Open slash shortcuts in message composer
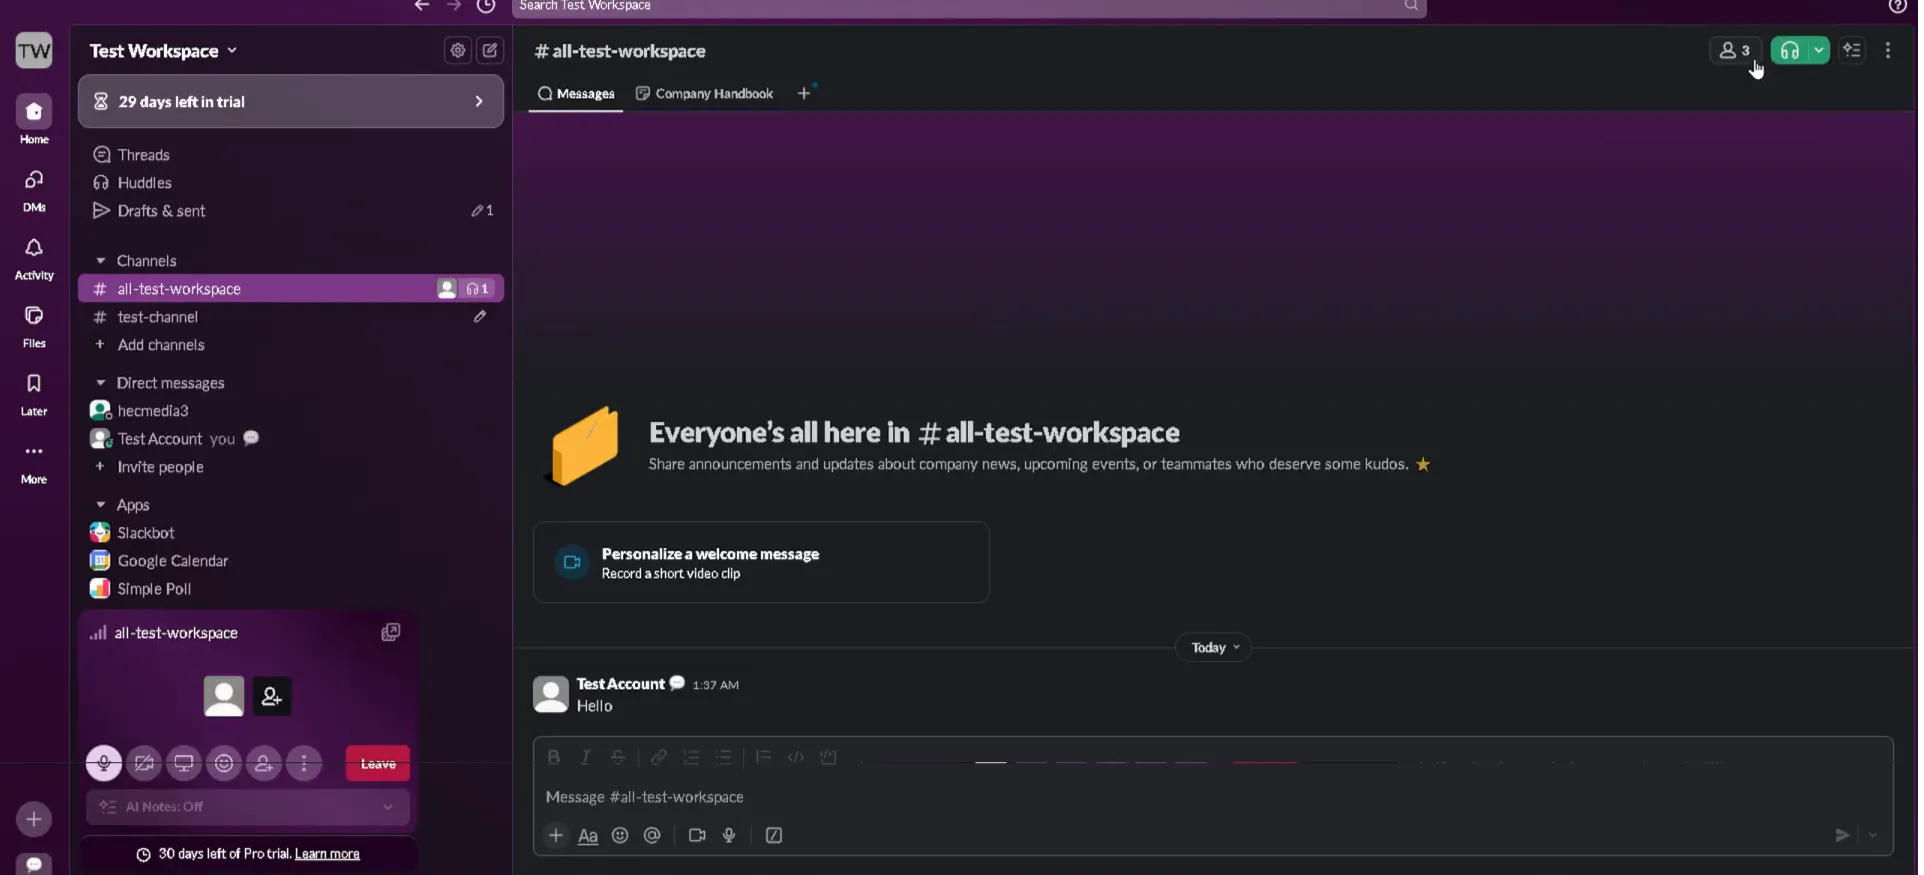This screenshot has width=1924, height=875. [x=774, y=836]
